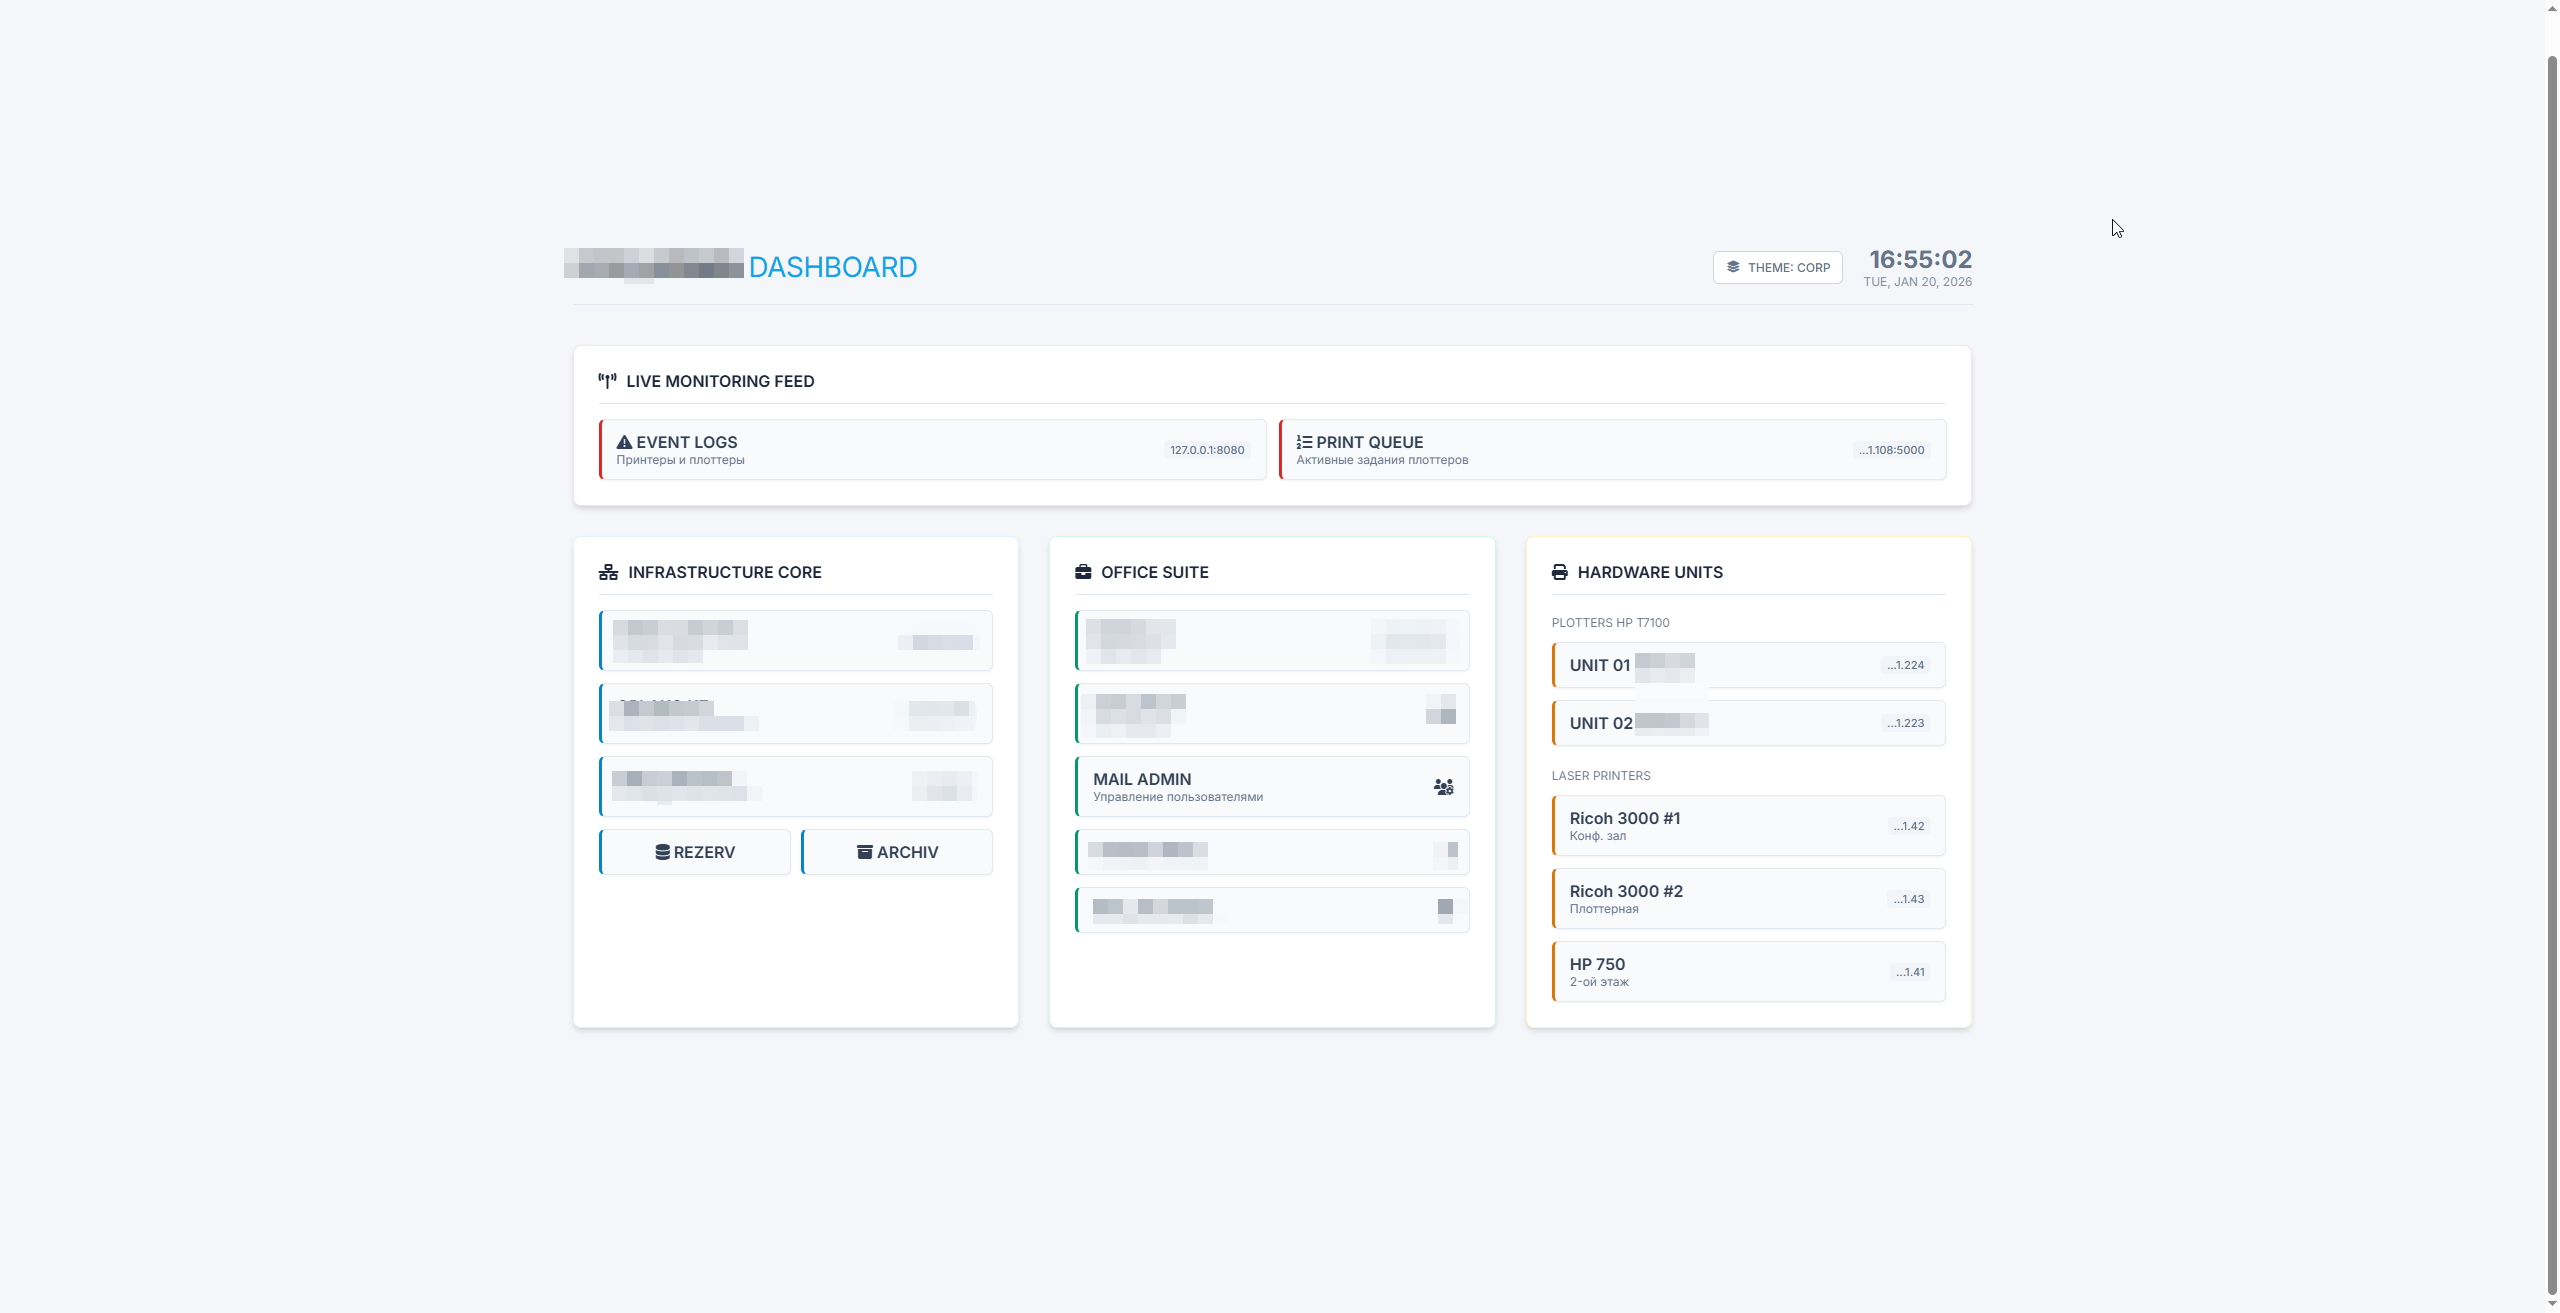Click the ...1.223 address tag
The width and height of the screenshot is (2560, 1313).
[x=1905, y=723]
